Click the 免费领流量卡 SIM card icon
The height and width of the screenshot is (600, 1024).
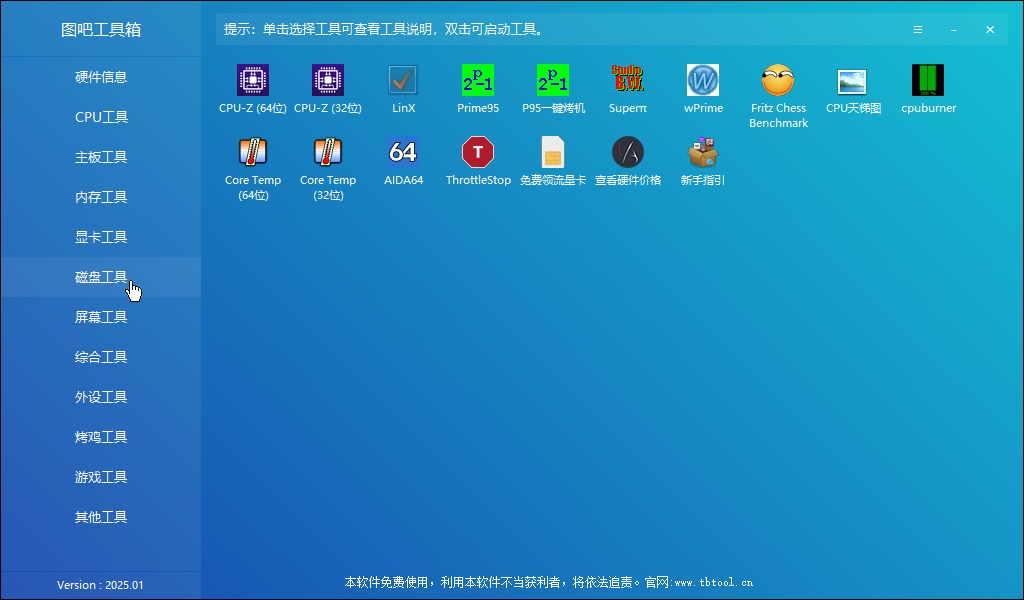[553, 152]
